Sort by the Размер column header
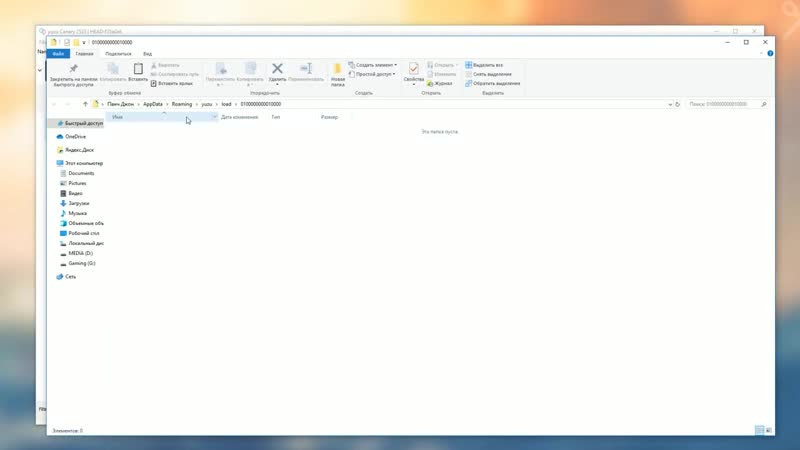800x450 pixels. [x=330, y=117]
